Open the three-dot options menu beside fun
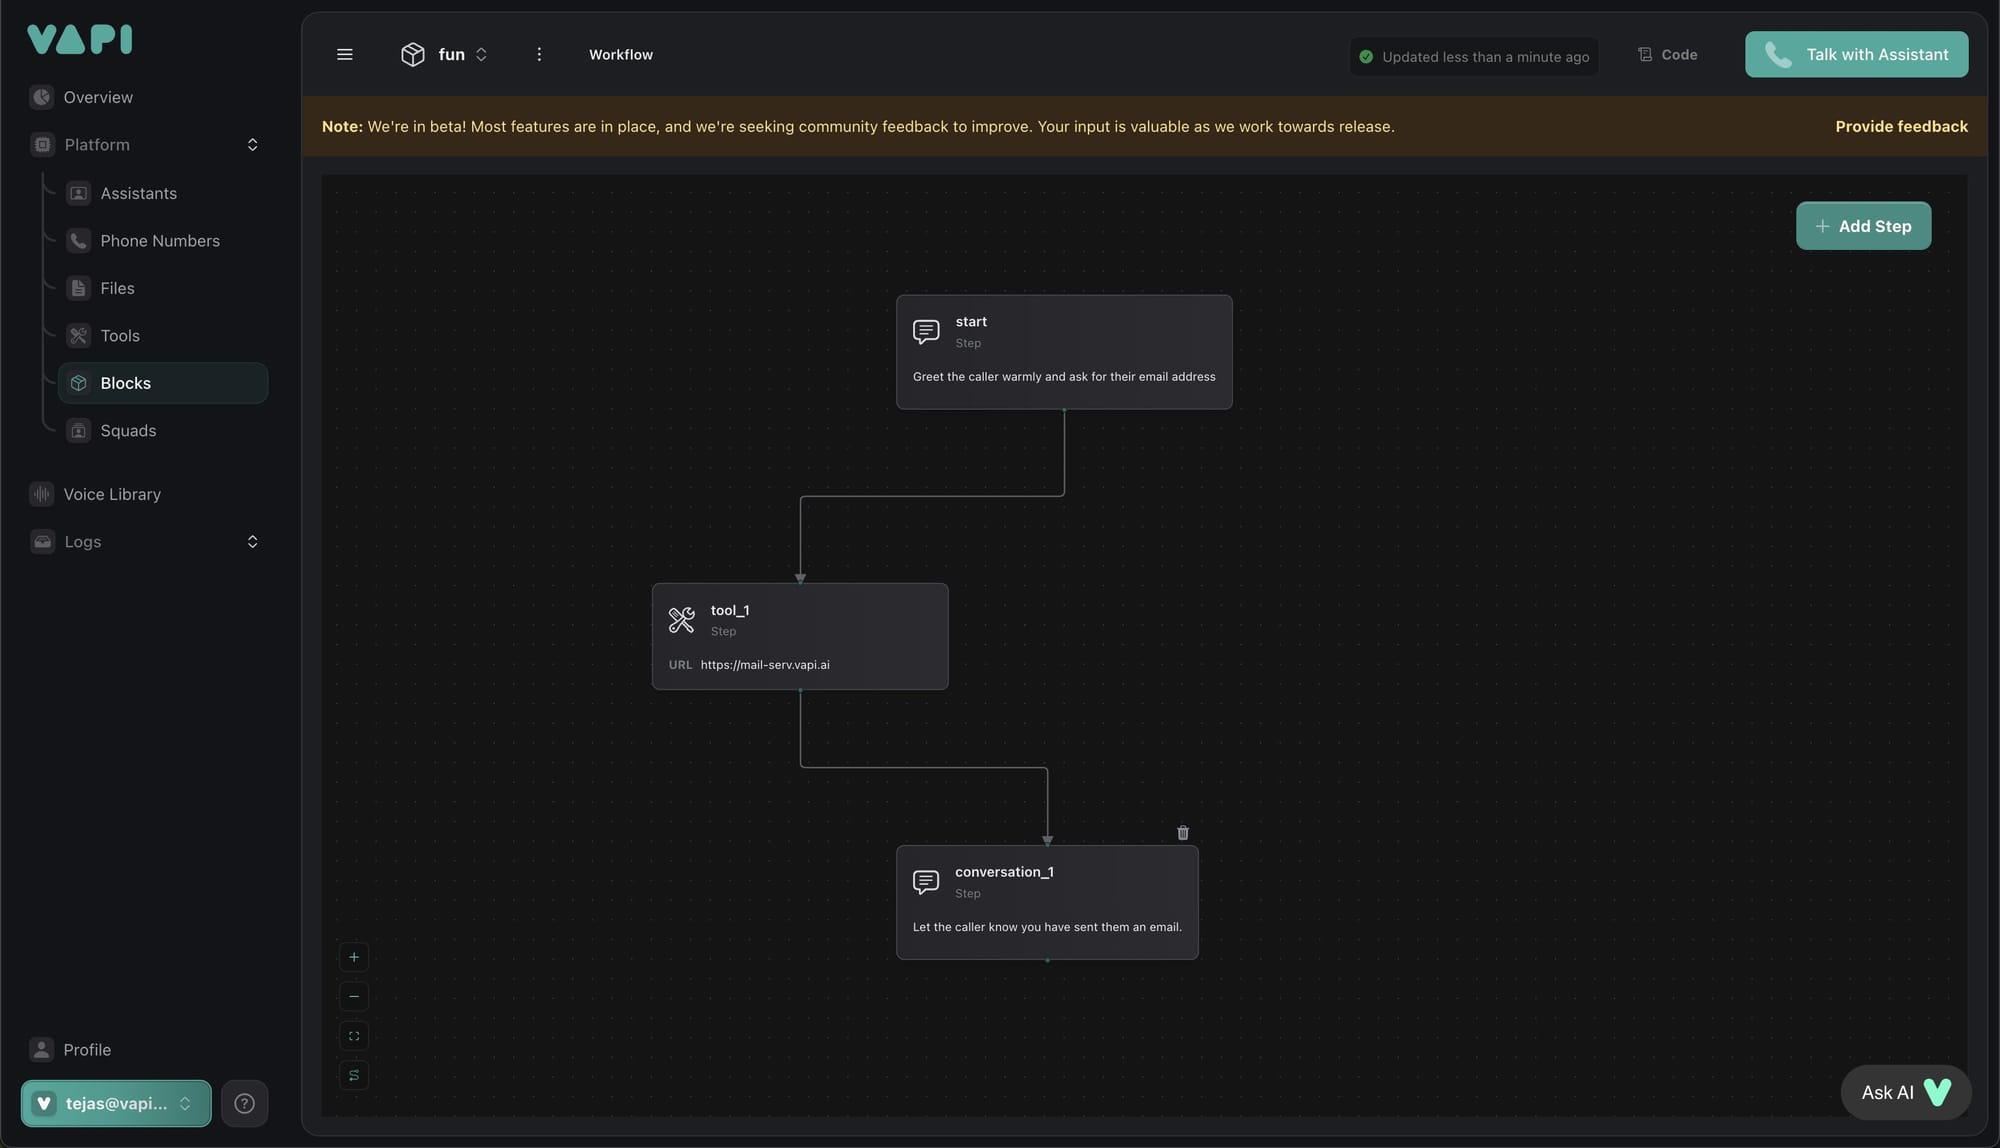The width and height of the screenshot is (2000, 1148). (x=539, y=55)
